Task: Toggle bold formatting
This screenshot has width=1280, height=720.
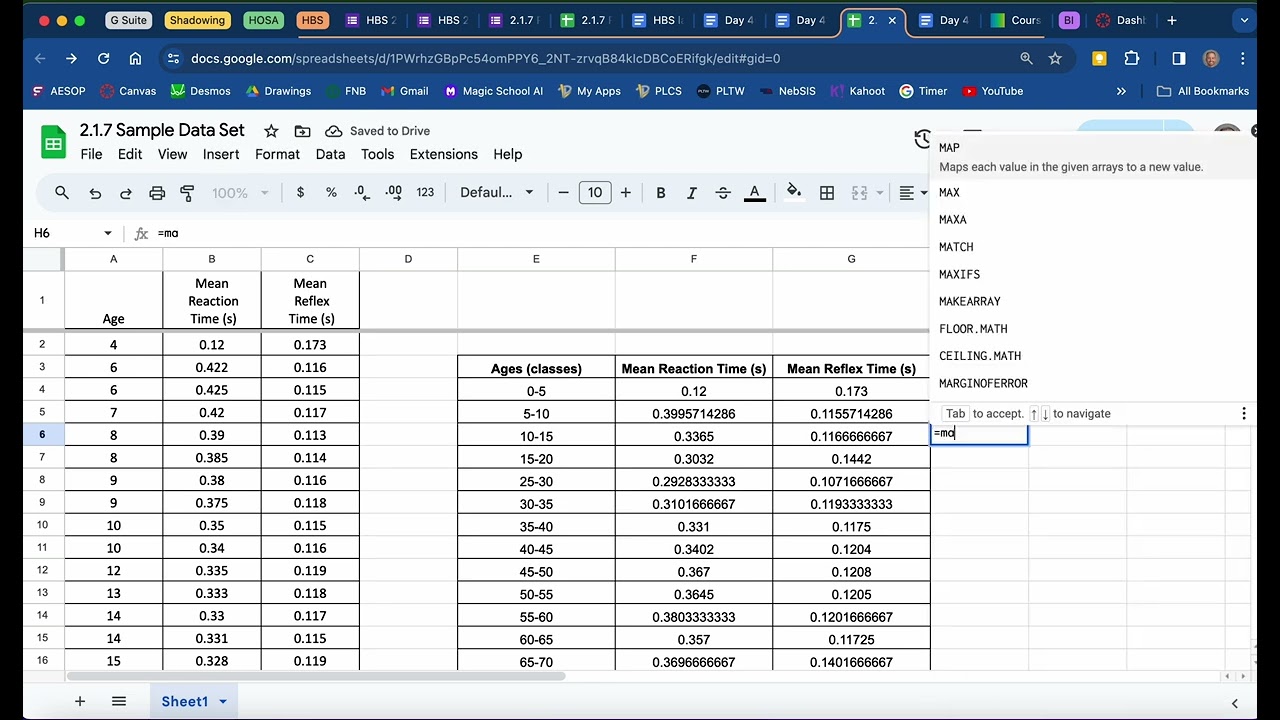Action: (x=661, y=193)
